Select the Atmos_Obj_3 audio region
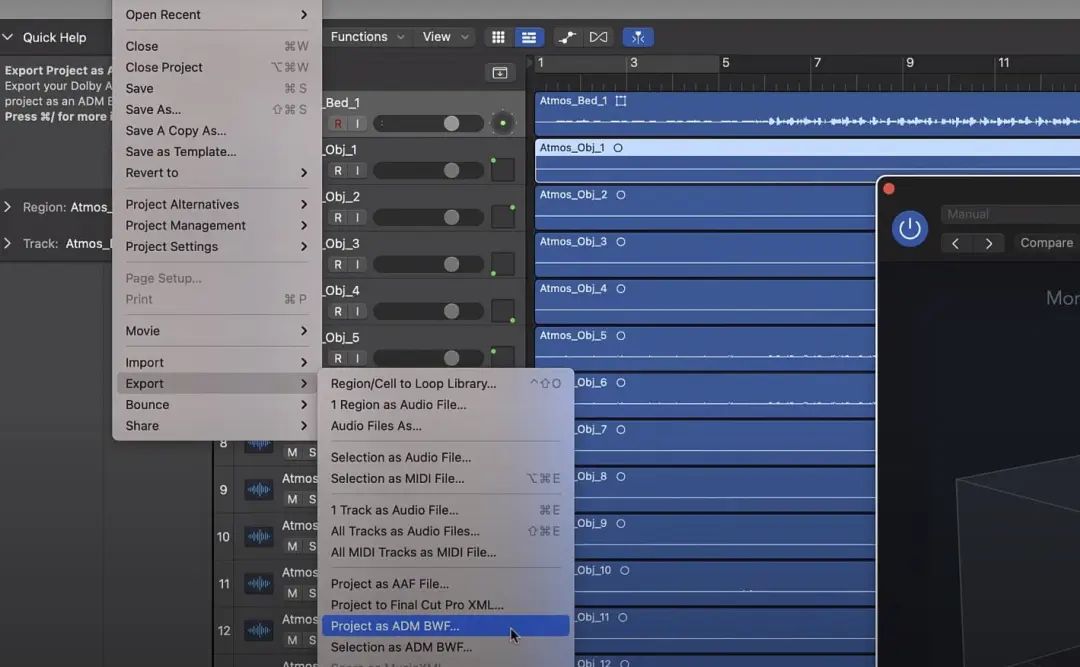1080x667 pixels. click(x=705, y=255)
